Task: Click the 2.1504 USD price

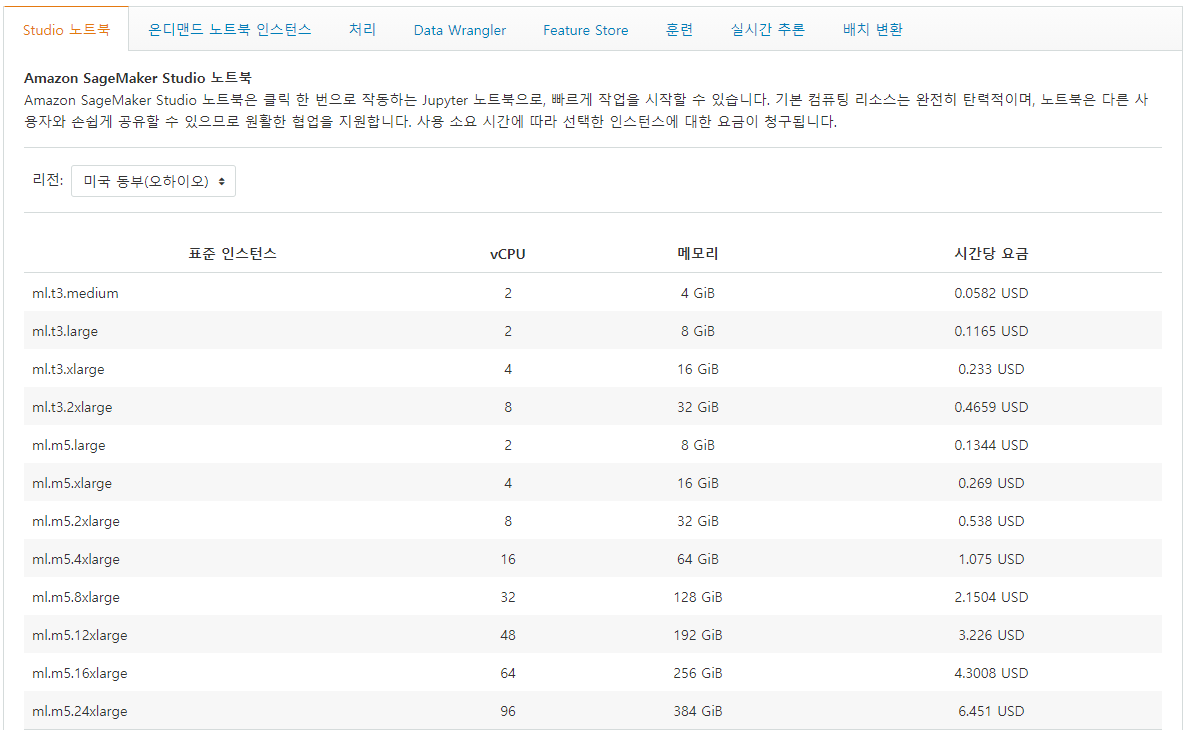Action: tap(991, 597)
